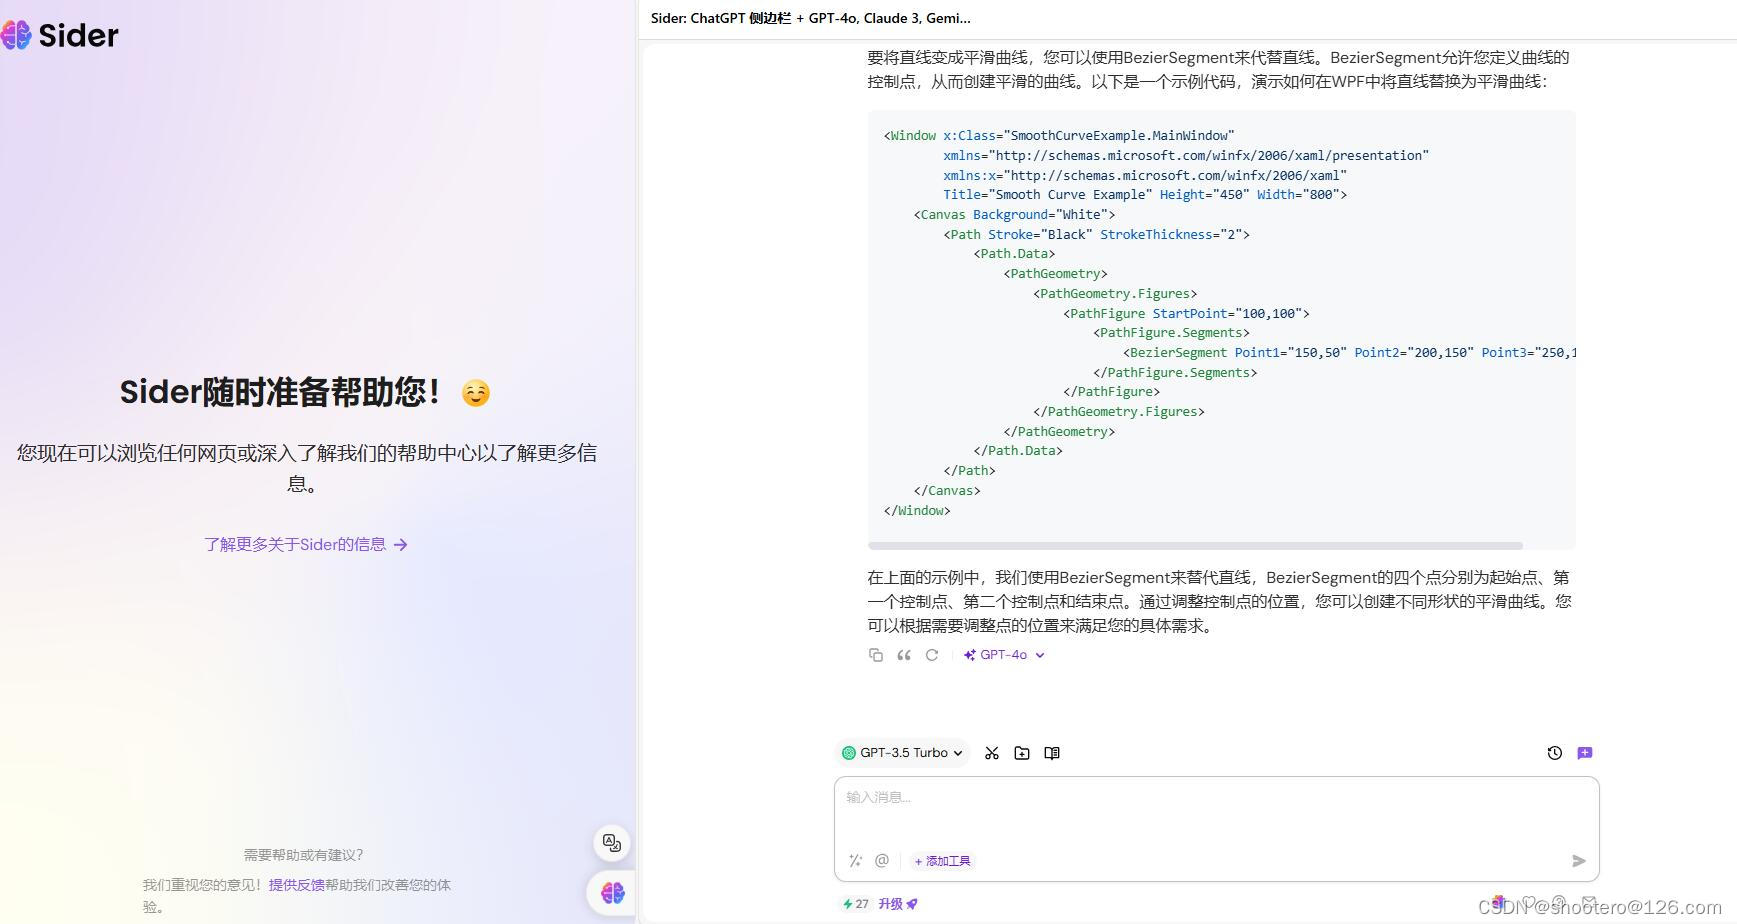Screen dimensions: 1737x924
Task: Click the scissors screenshot tool icon
Action: (992, 753)
